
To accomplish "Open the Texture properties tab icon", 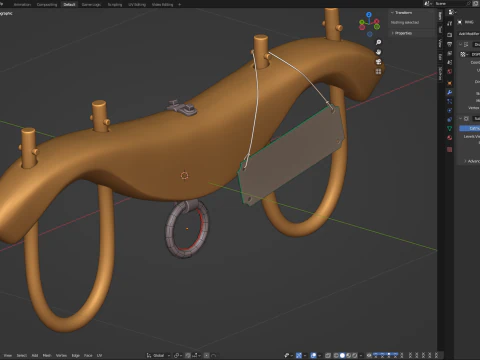I will coord(450,149).
